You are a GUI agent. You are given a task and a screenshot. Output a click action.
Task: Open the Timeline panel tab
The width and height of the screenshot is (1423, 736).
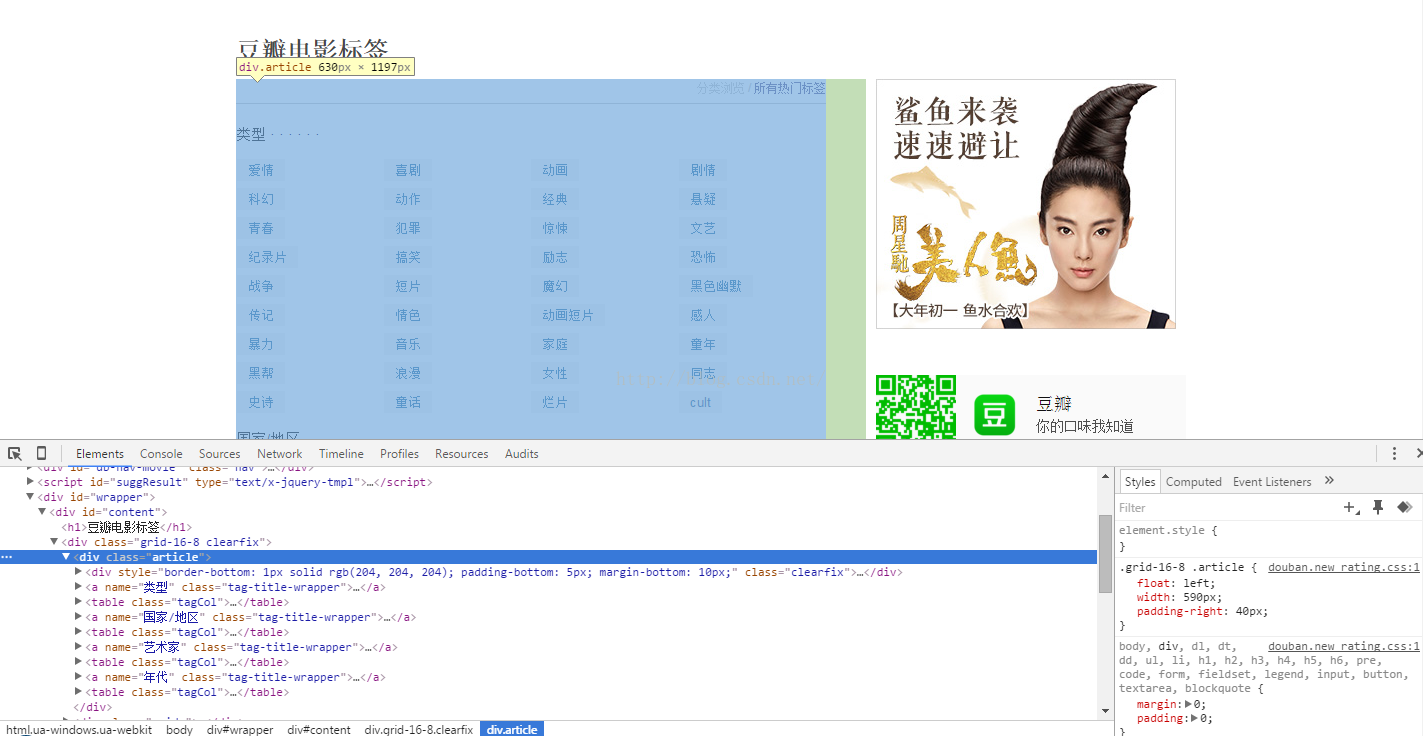click(341, 454)
